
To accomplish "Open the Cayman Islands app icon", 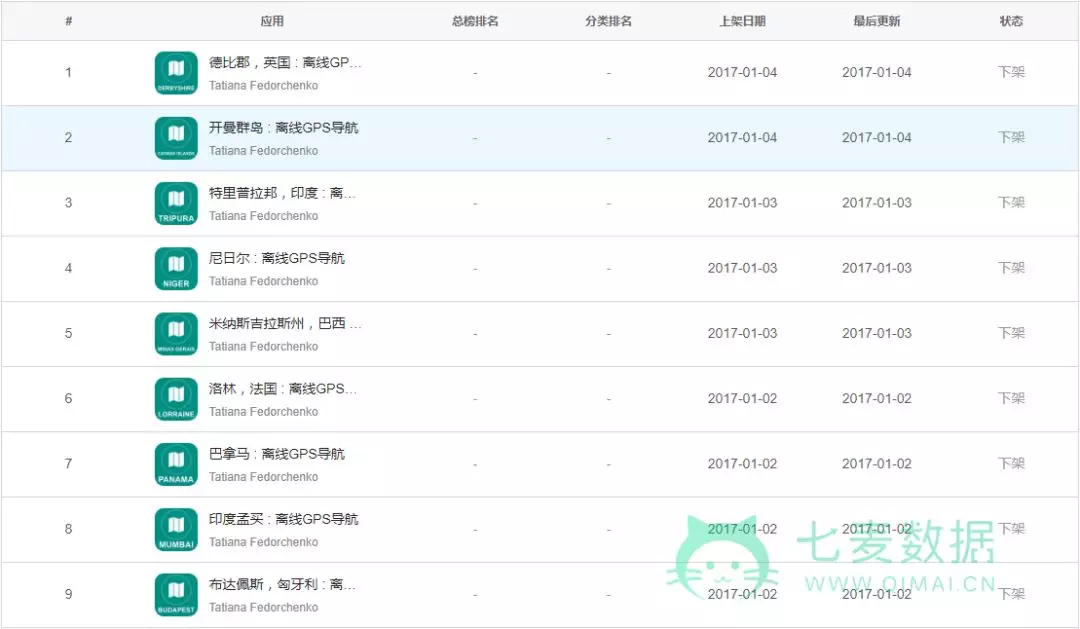I will (176, 138).
